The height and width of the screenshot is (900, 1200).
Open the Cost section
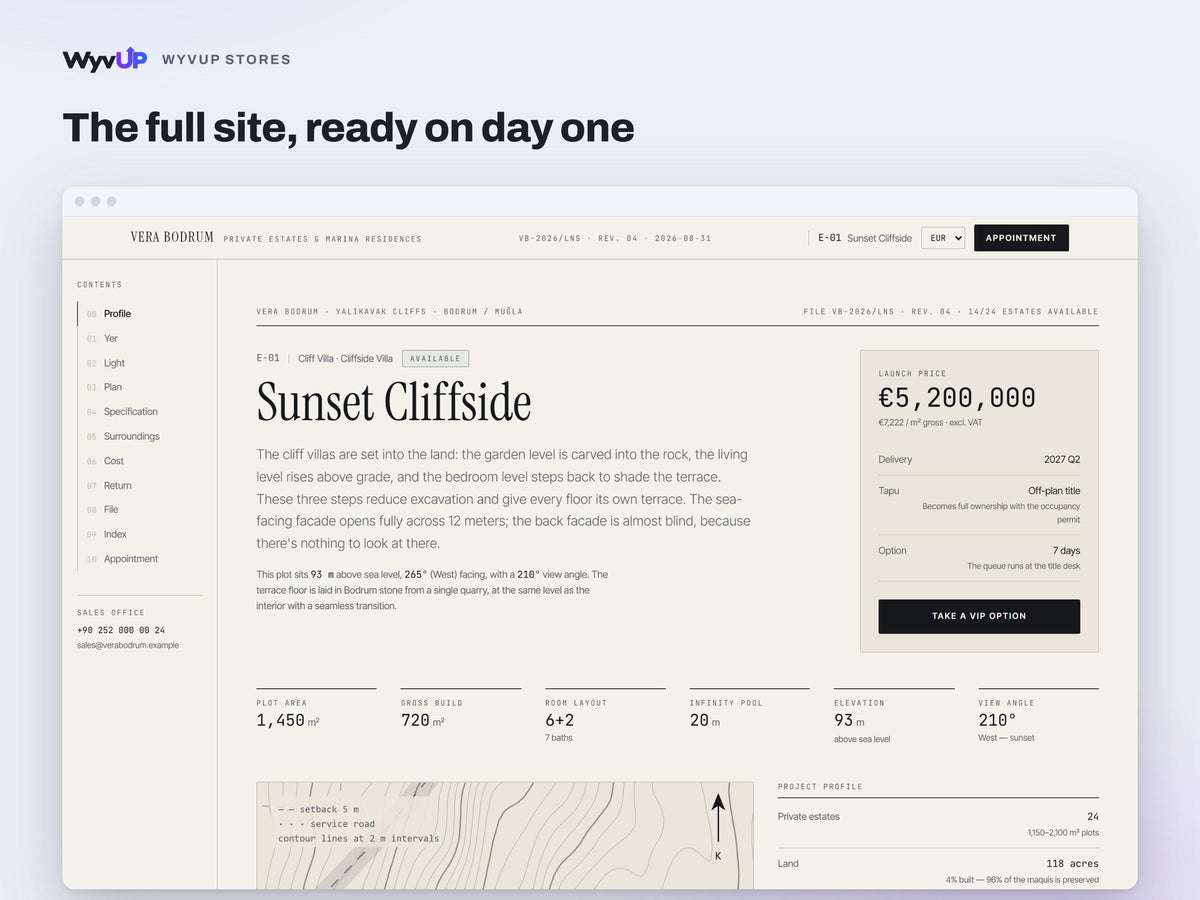(114, 461)
